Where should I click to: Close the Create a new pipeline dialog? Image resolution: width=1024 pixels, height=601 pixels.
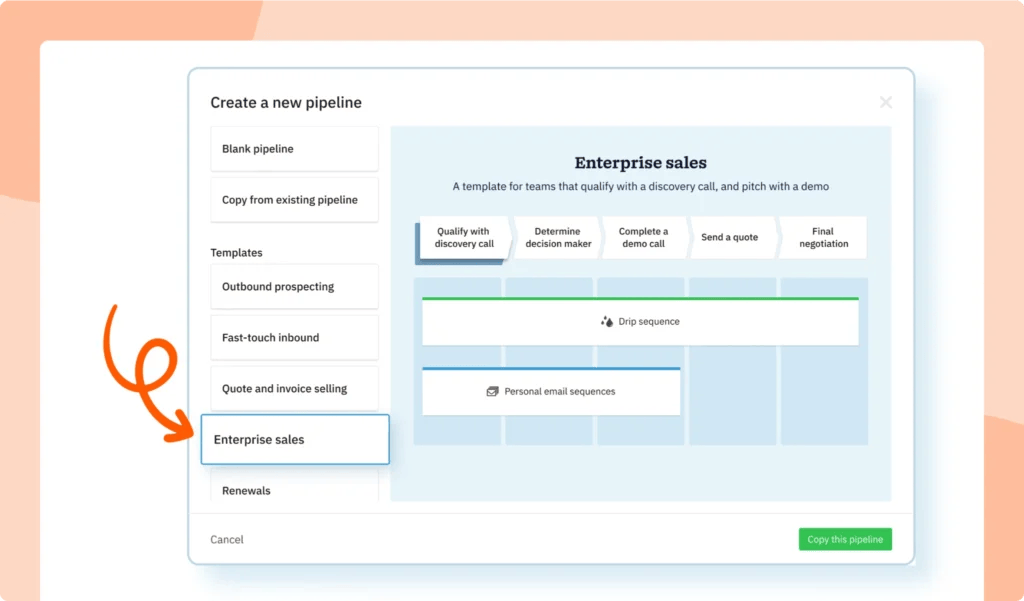pyautogui.click(x=885, y=101)
